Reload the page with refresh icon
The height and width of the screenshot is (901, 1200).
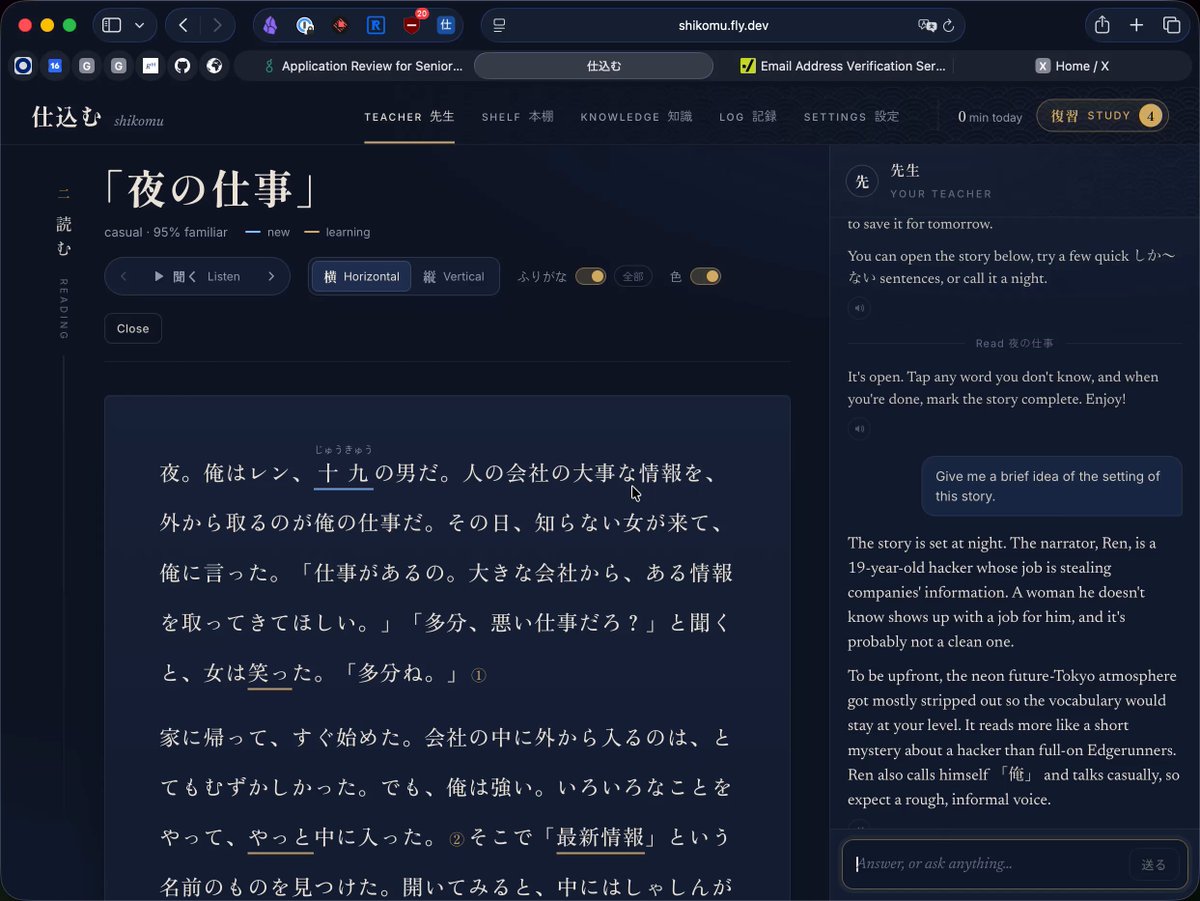tap(948, 26)
